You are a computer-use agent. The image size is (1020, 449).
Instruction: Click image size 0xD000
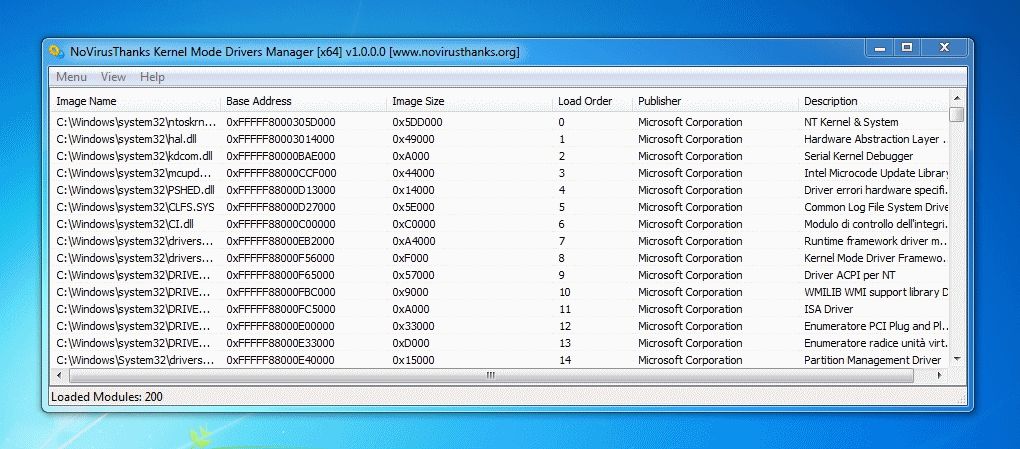click(x=410, y=343)
